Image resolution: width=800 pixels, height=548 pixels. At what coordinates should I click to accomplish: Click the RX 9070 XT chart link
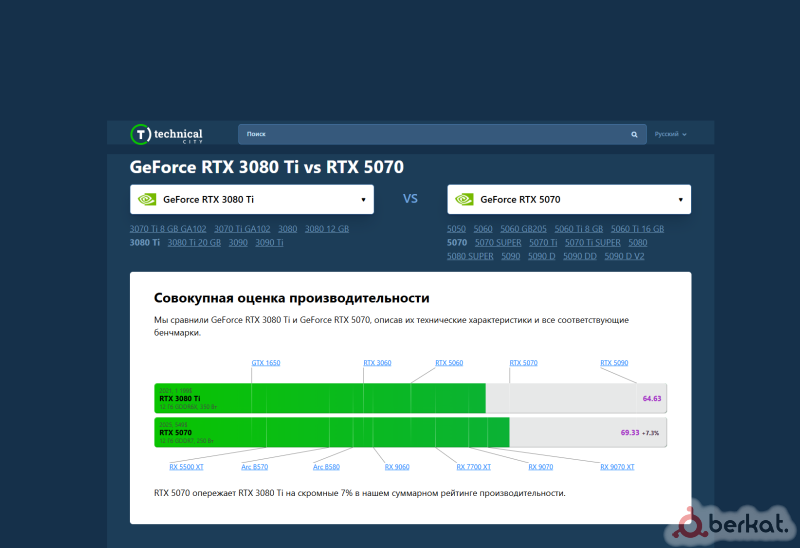pyautogui.click(x=617, y=467)
